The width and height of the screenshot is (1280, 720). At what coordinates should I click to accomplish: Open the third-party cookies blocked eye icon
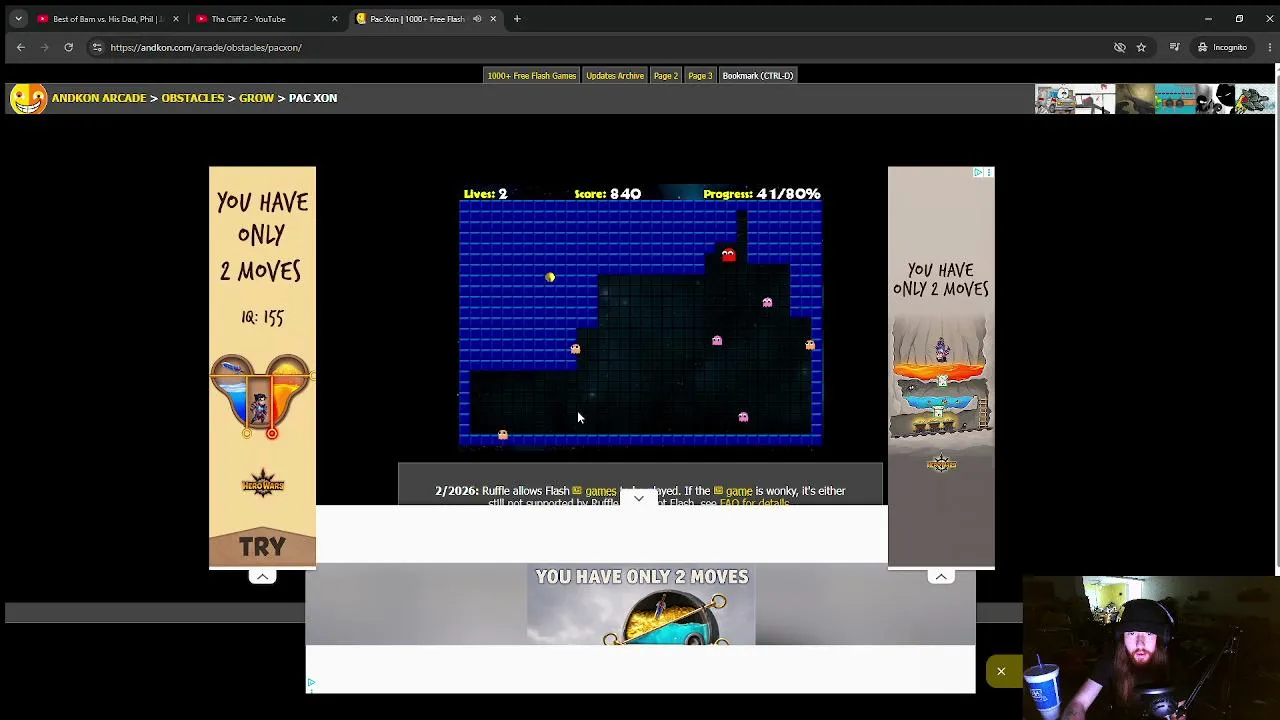tap(1120, 47)
